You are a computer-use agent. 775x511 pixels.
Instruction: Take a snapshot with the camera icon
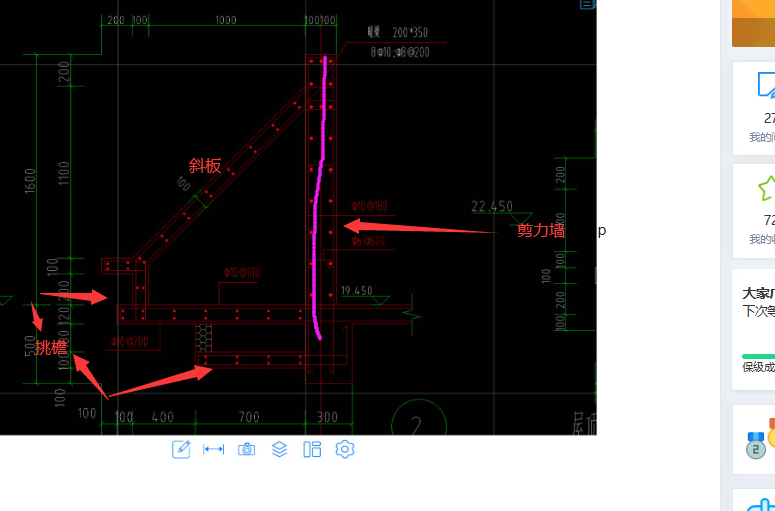pos(246,449)
